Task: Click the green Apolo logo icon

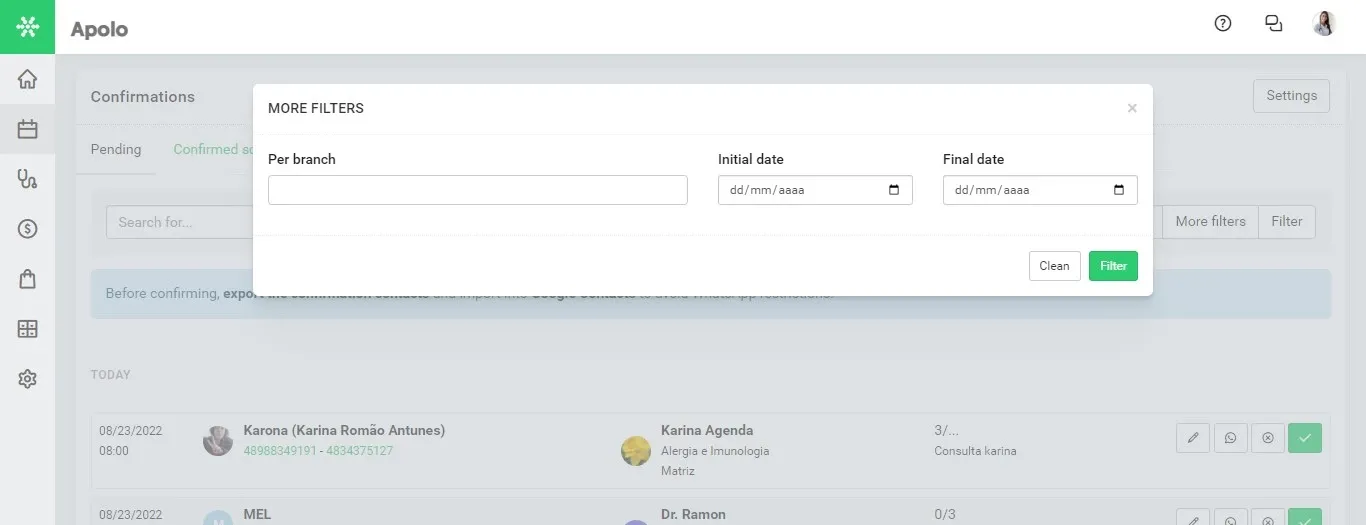Action: (27, 27)
